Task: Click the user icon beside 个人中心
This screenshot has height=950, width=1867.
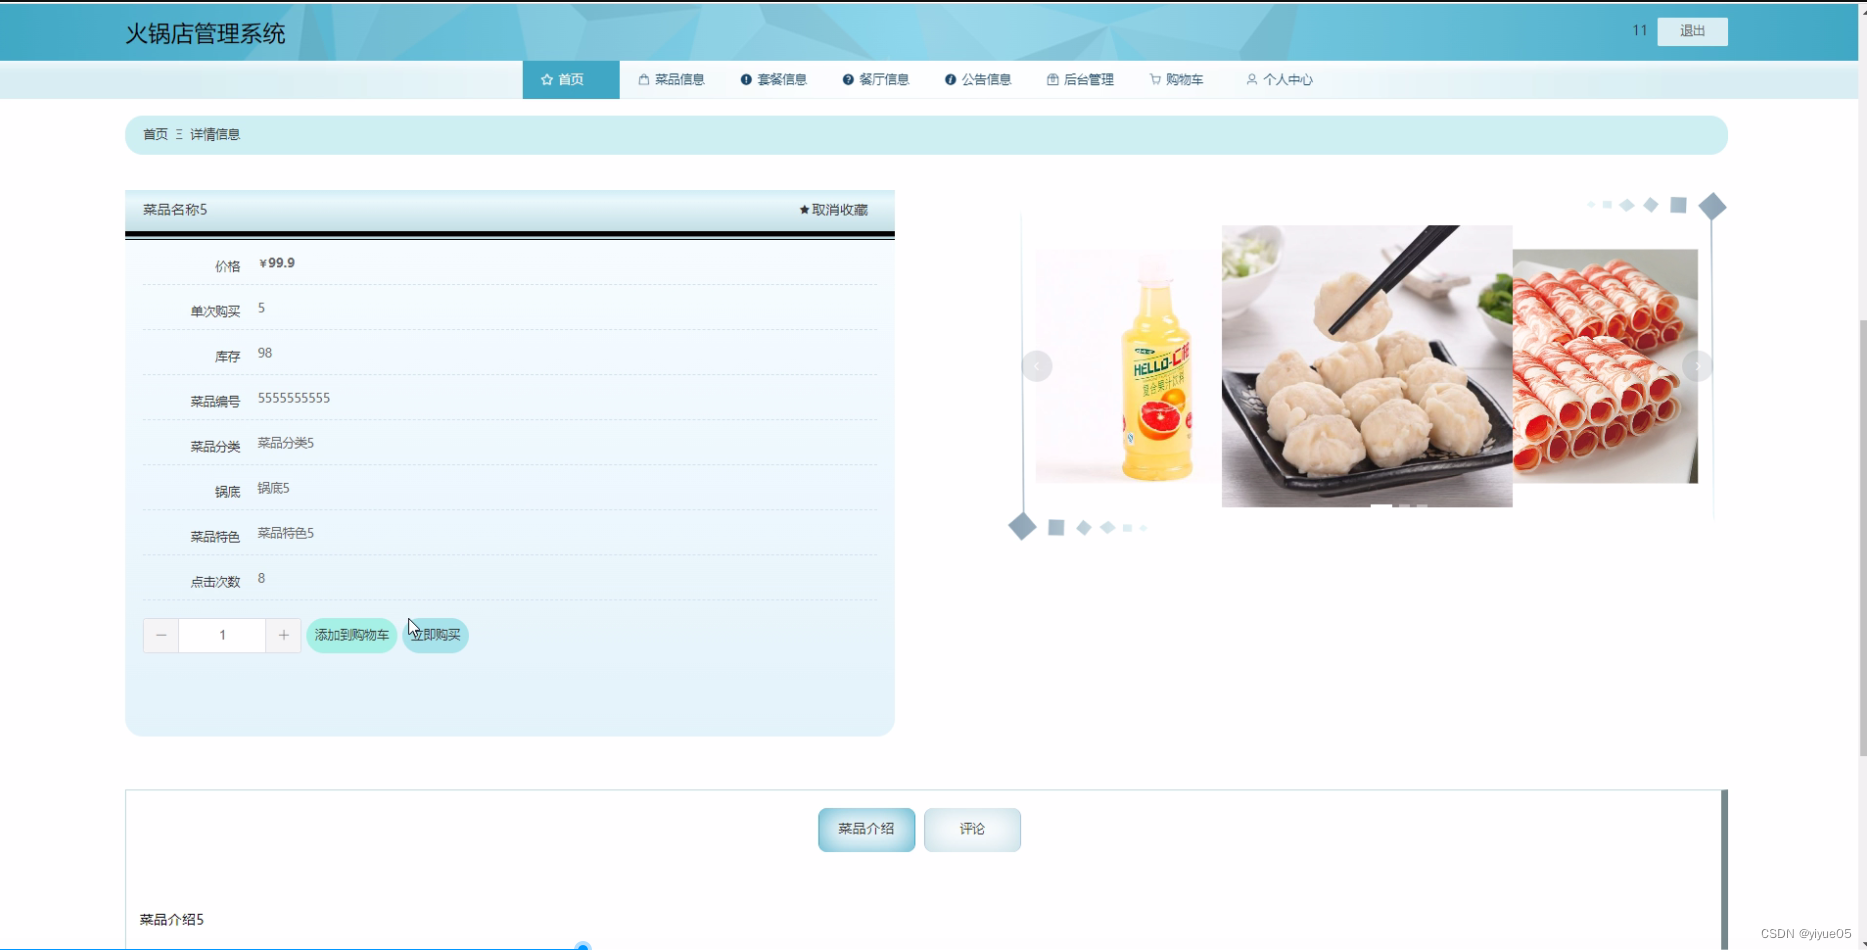Action: 1251,80
